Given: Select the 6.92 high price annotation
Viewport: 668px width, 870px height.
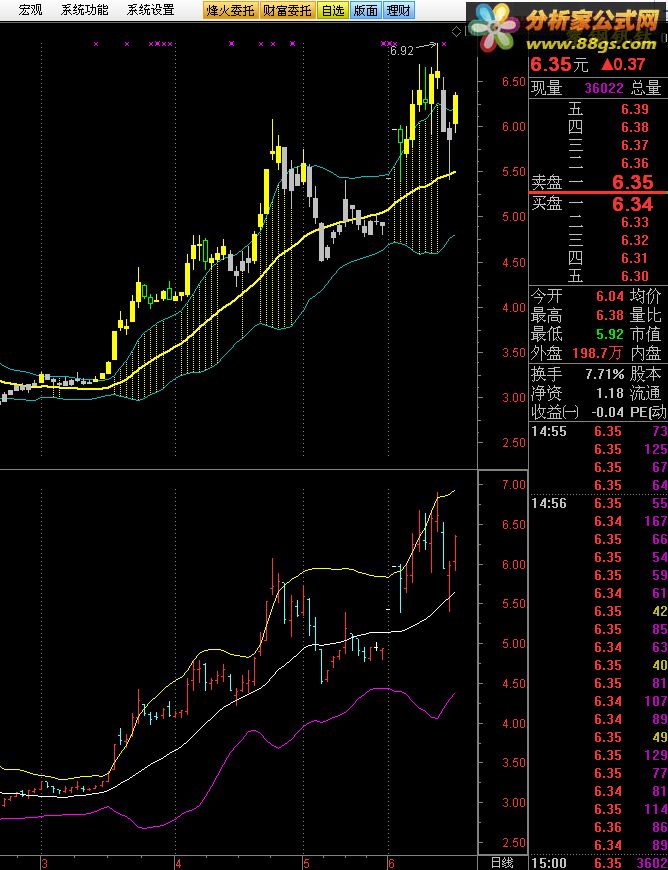Looking at the screenshot, I should pos(402,51).
